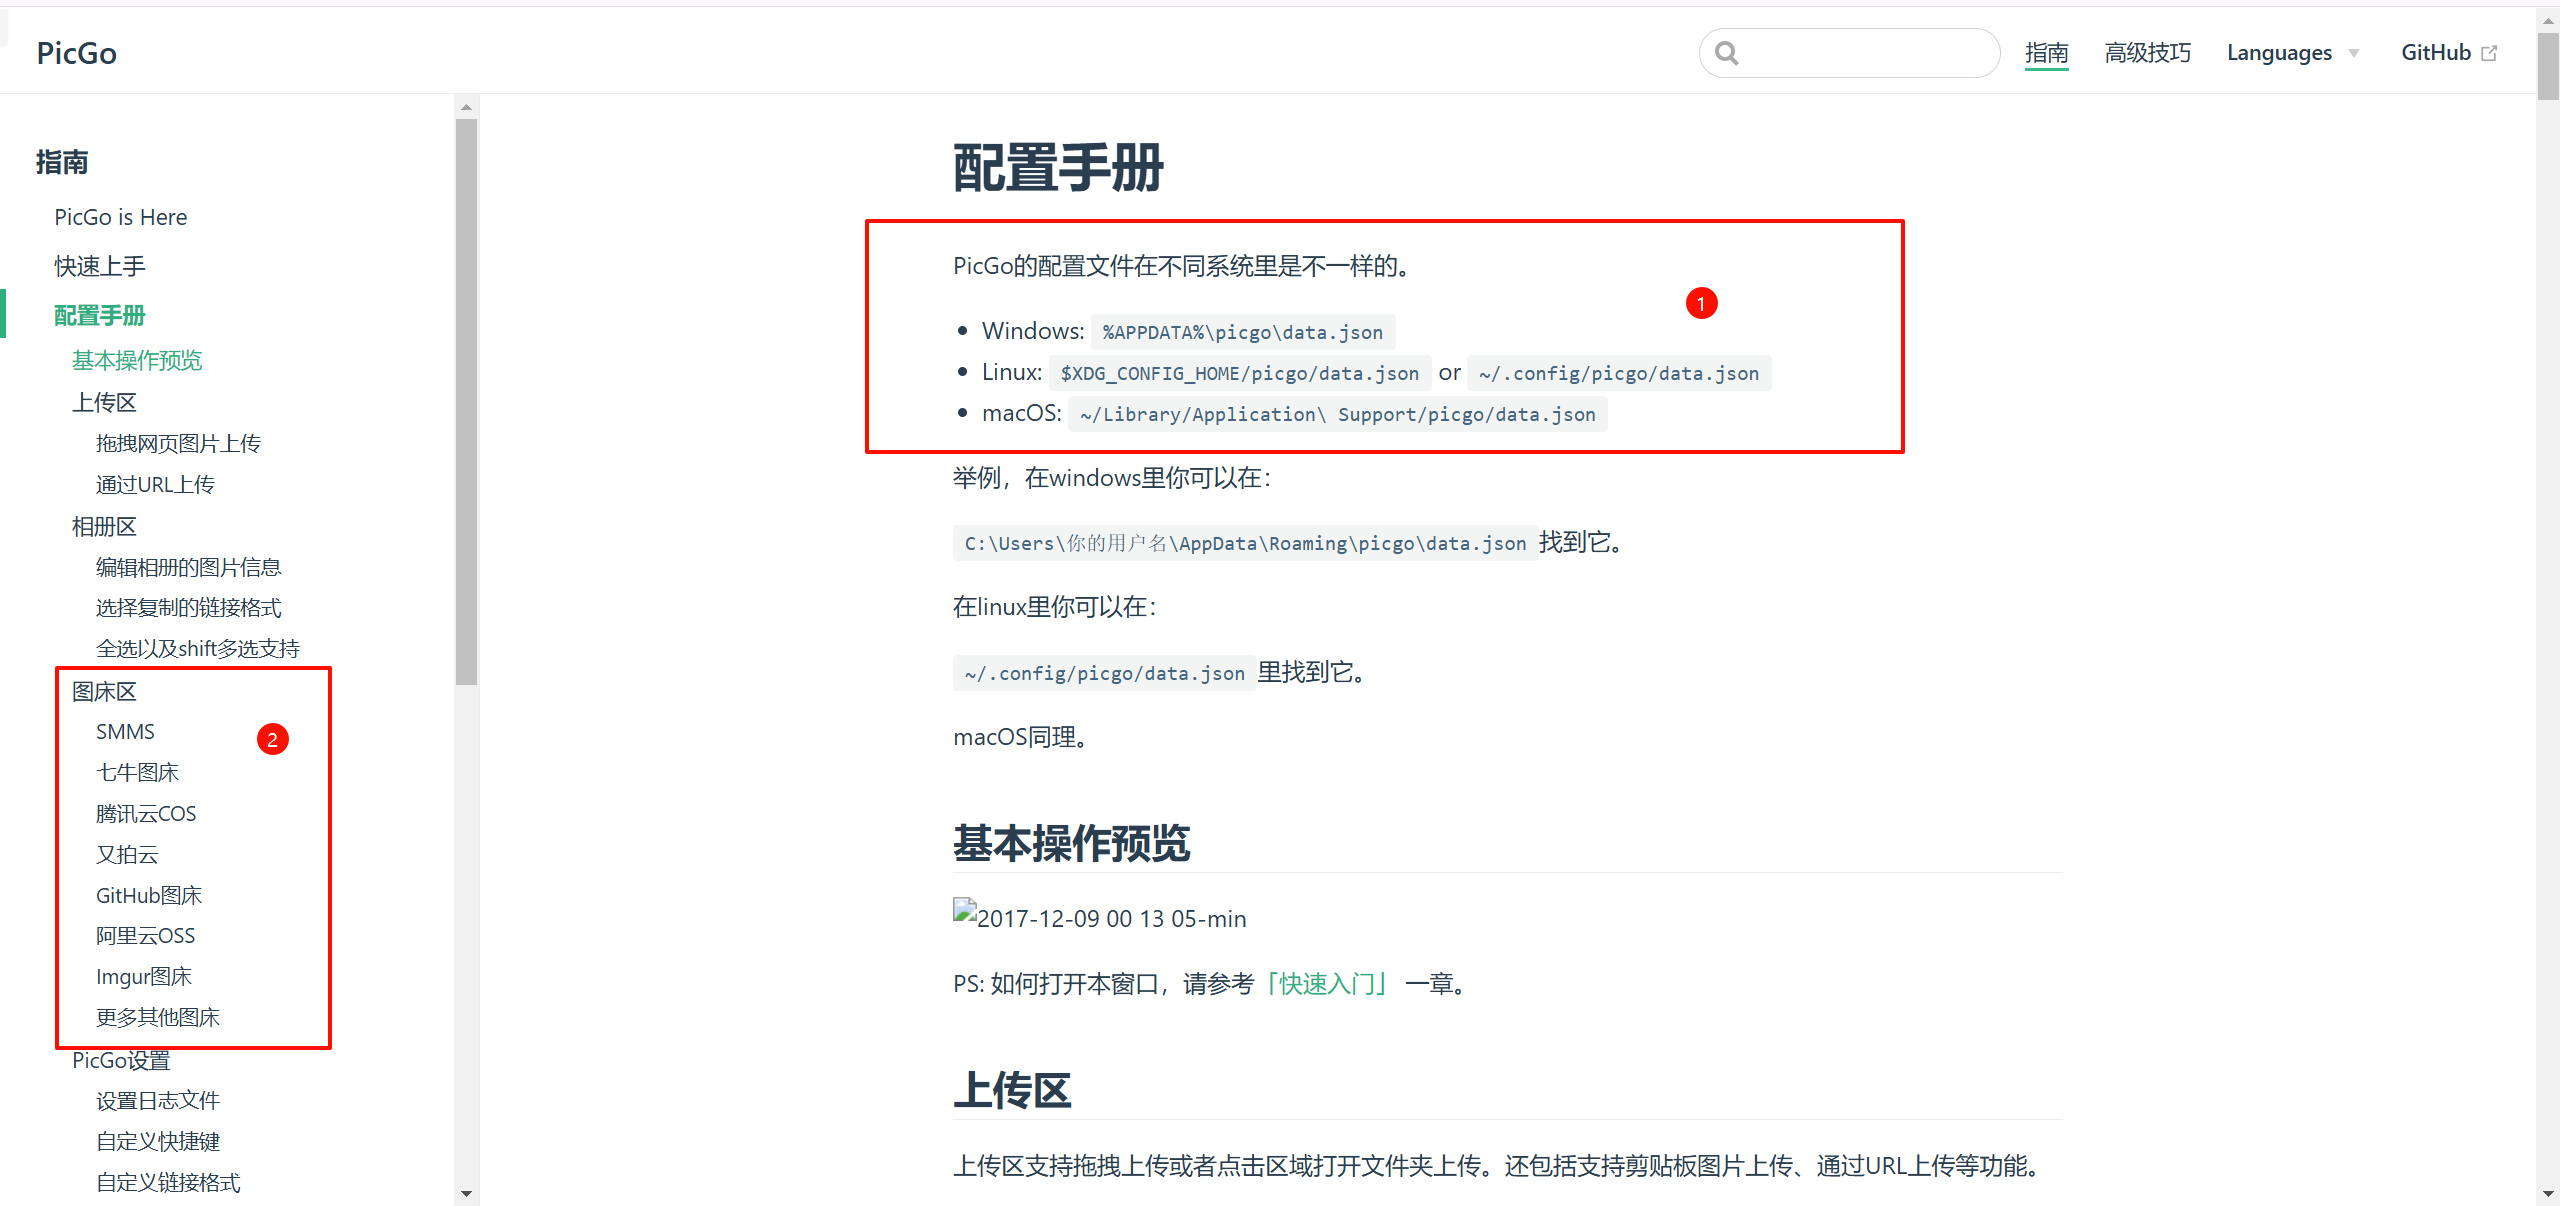Expand the Languages dropdown arrow
Image resolution: width=2560 pixels, height=1206 pixels.
[2354, 54]
